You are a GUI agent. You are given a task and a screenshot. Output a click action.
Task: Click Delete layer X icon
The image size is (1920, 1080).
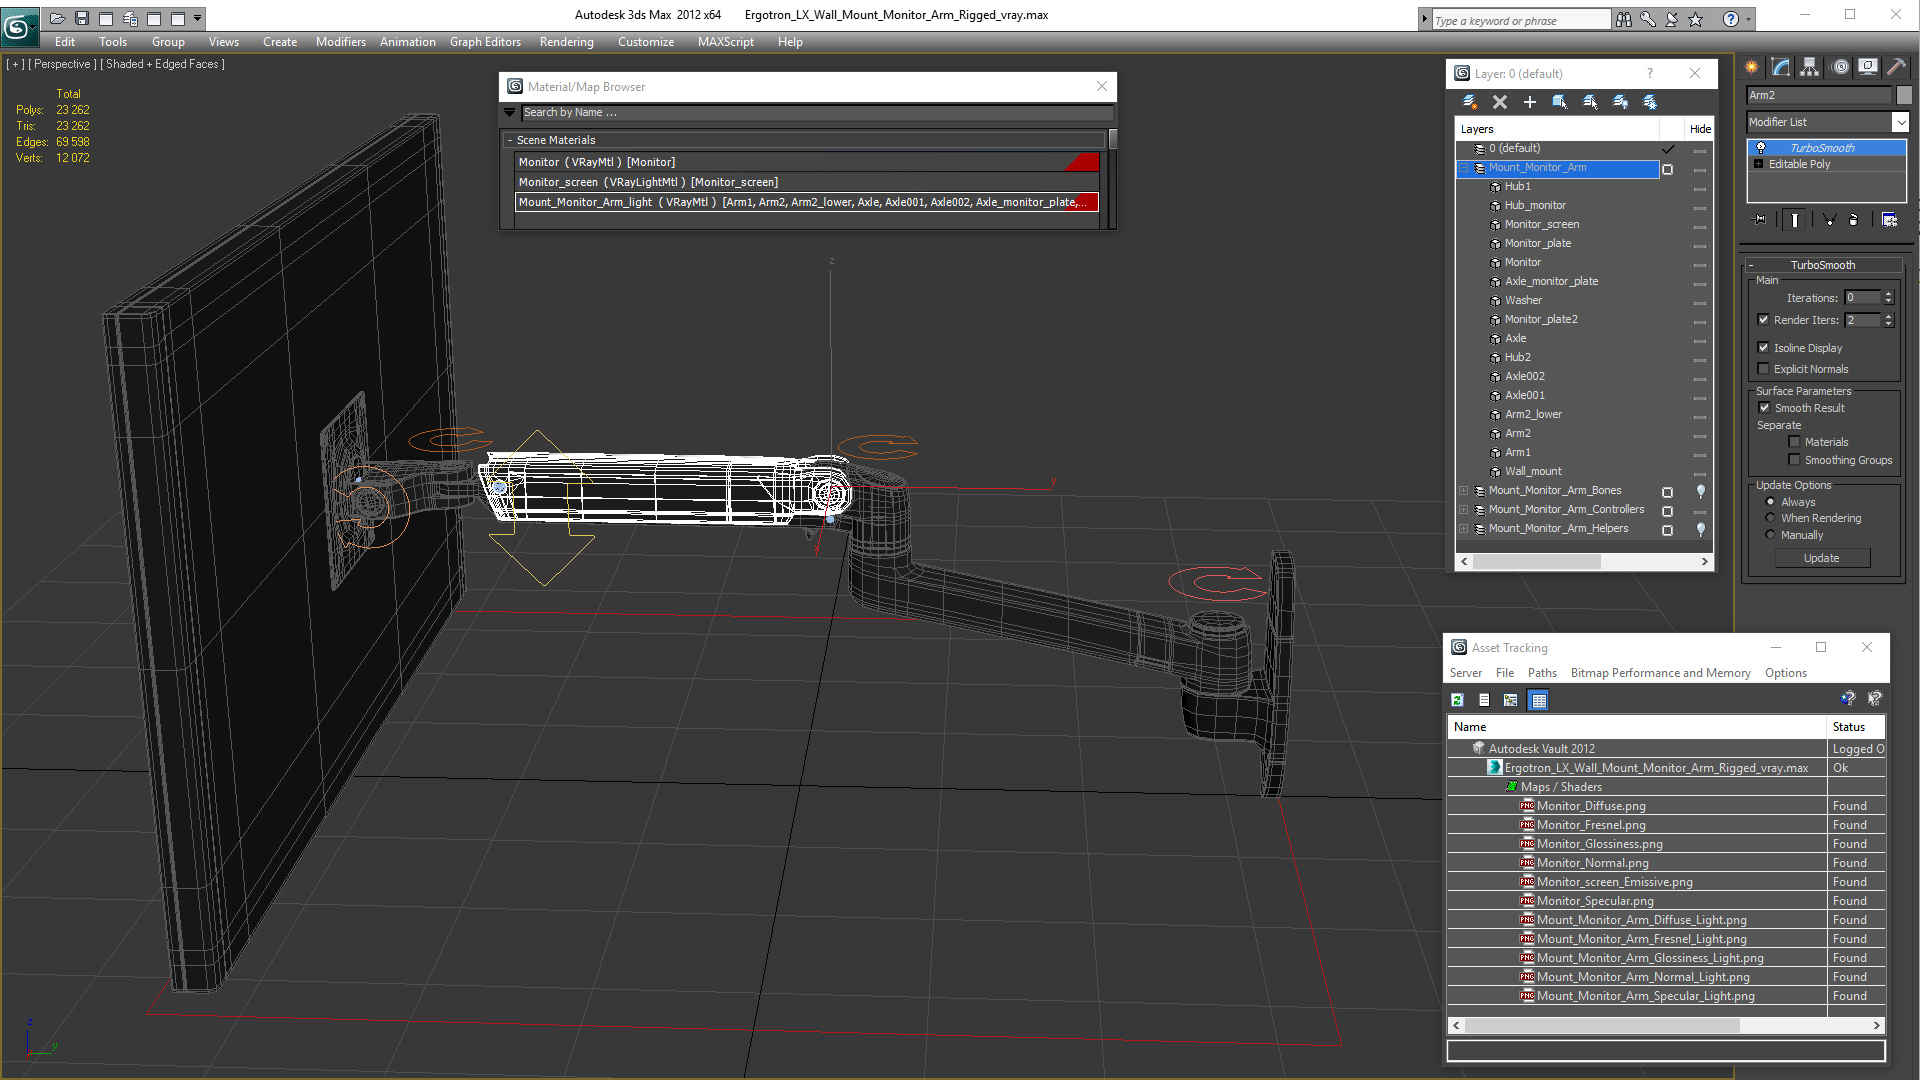coord(1499,102)
